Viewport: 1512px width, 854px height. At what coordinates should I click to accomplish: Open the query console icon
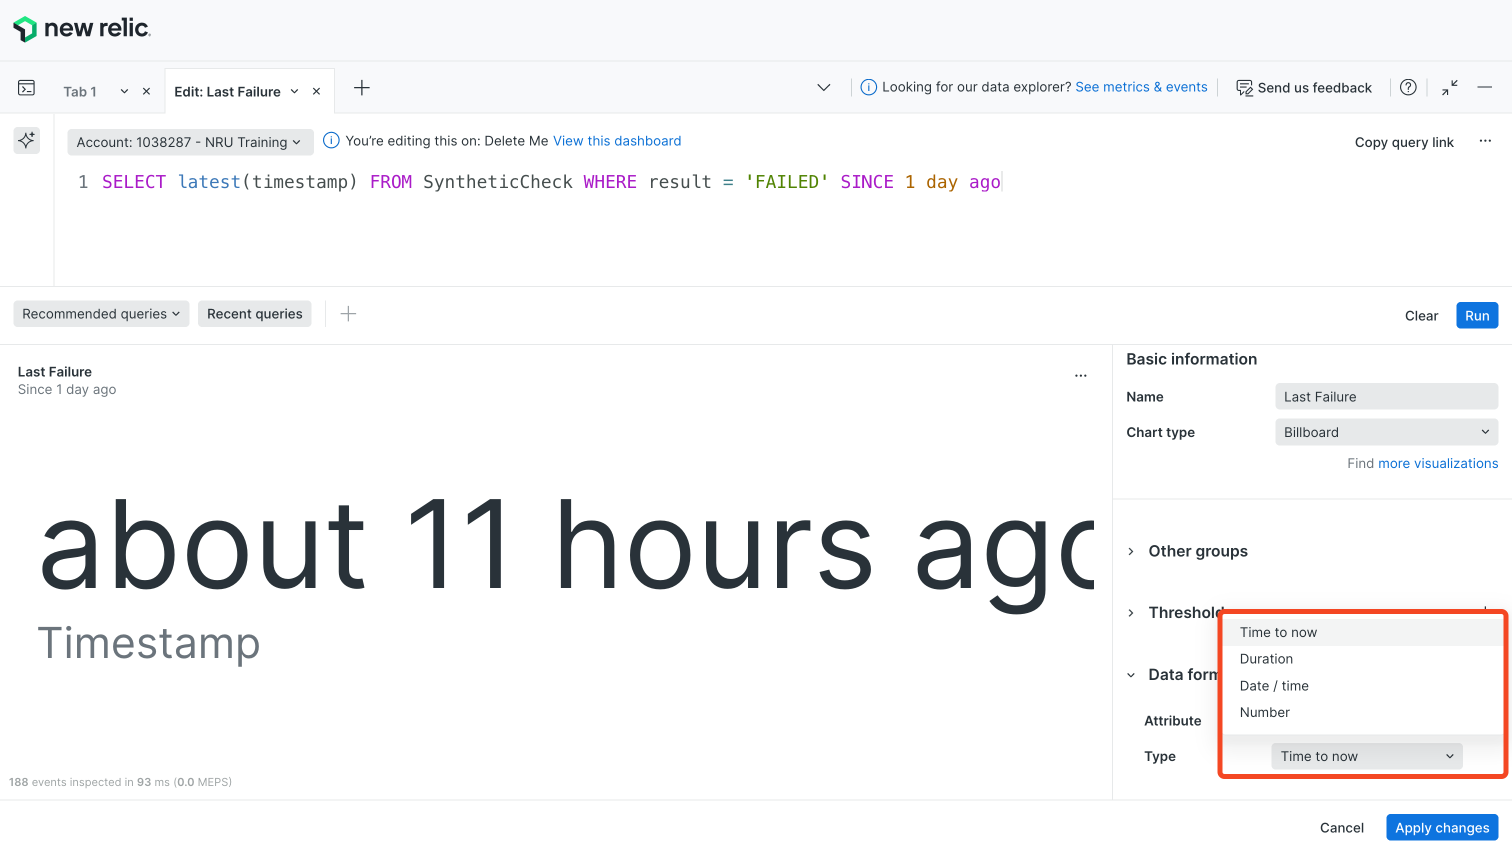tap(27, 88)
